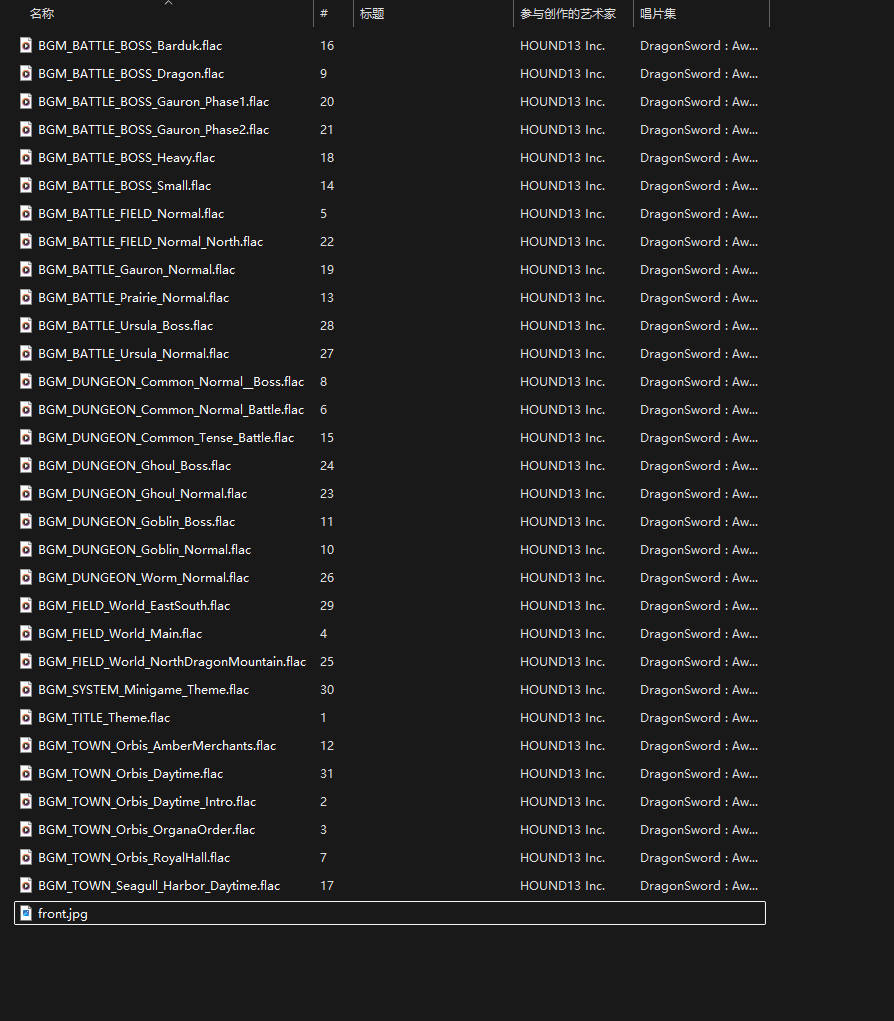
Task: Click the icon of BGM_BATTLE_Ursula_Boss.flac
Action: click(x=25, y=326)
